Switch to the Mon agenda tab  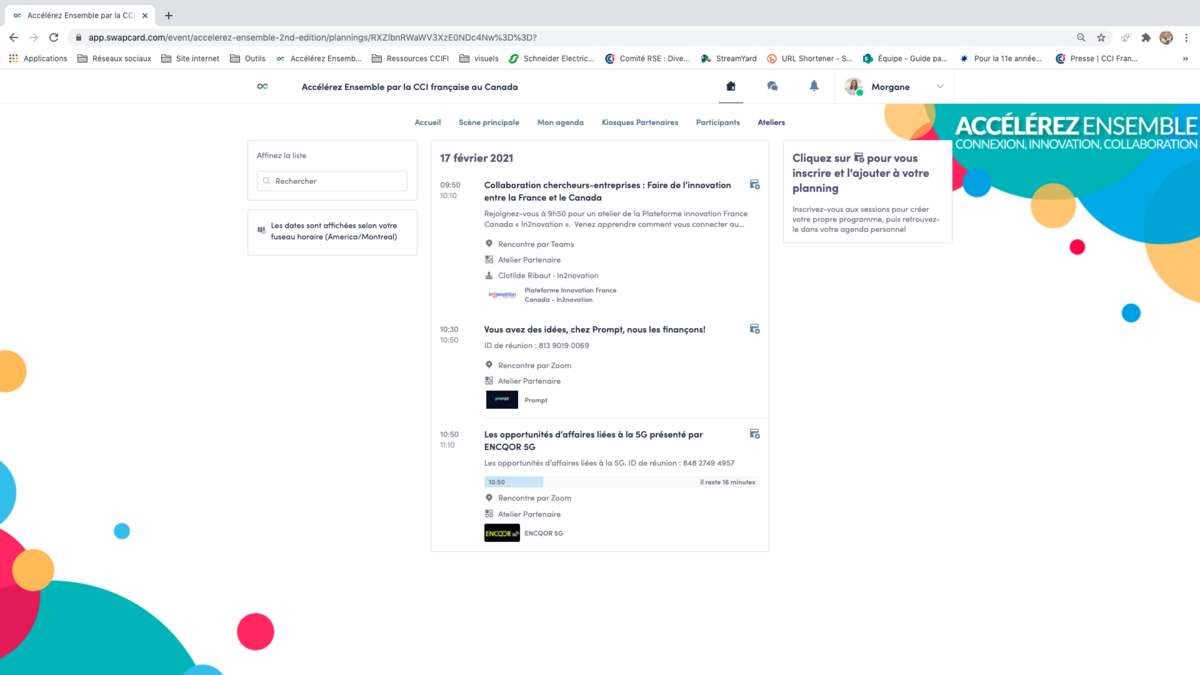560,122
